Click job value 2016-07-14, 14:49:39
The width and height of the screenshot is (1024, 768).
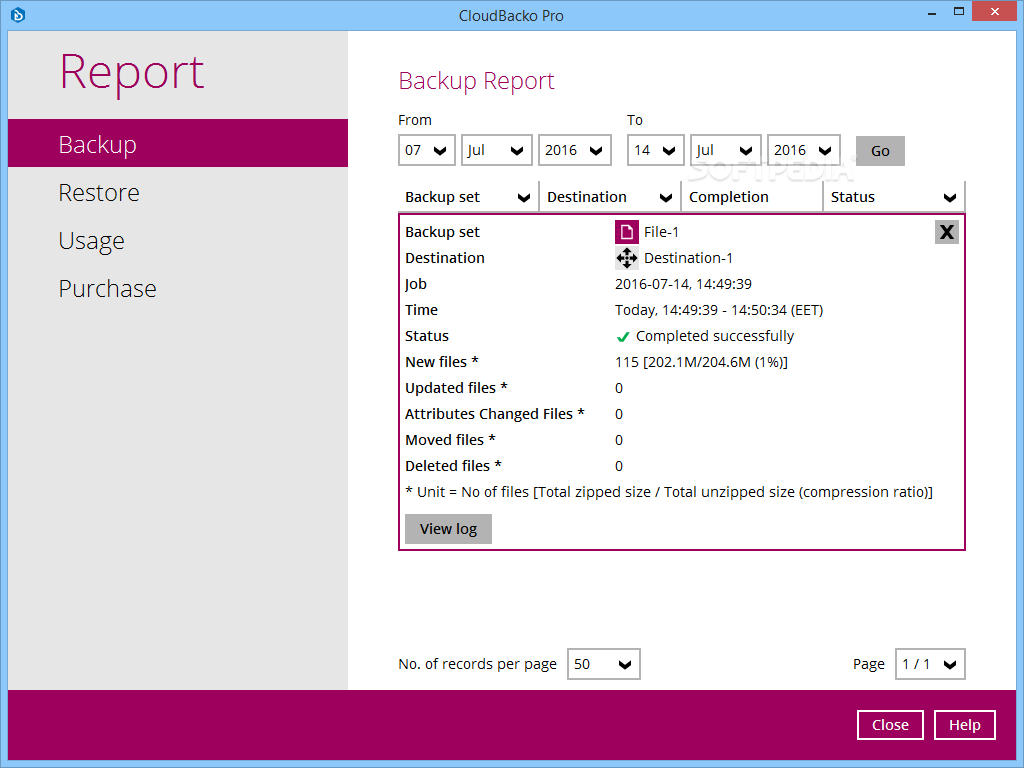click(683, 284)
